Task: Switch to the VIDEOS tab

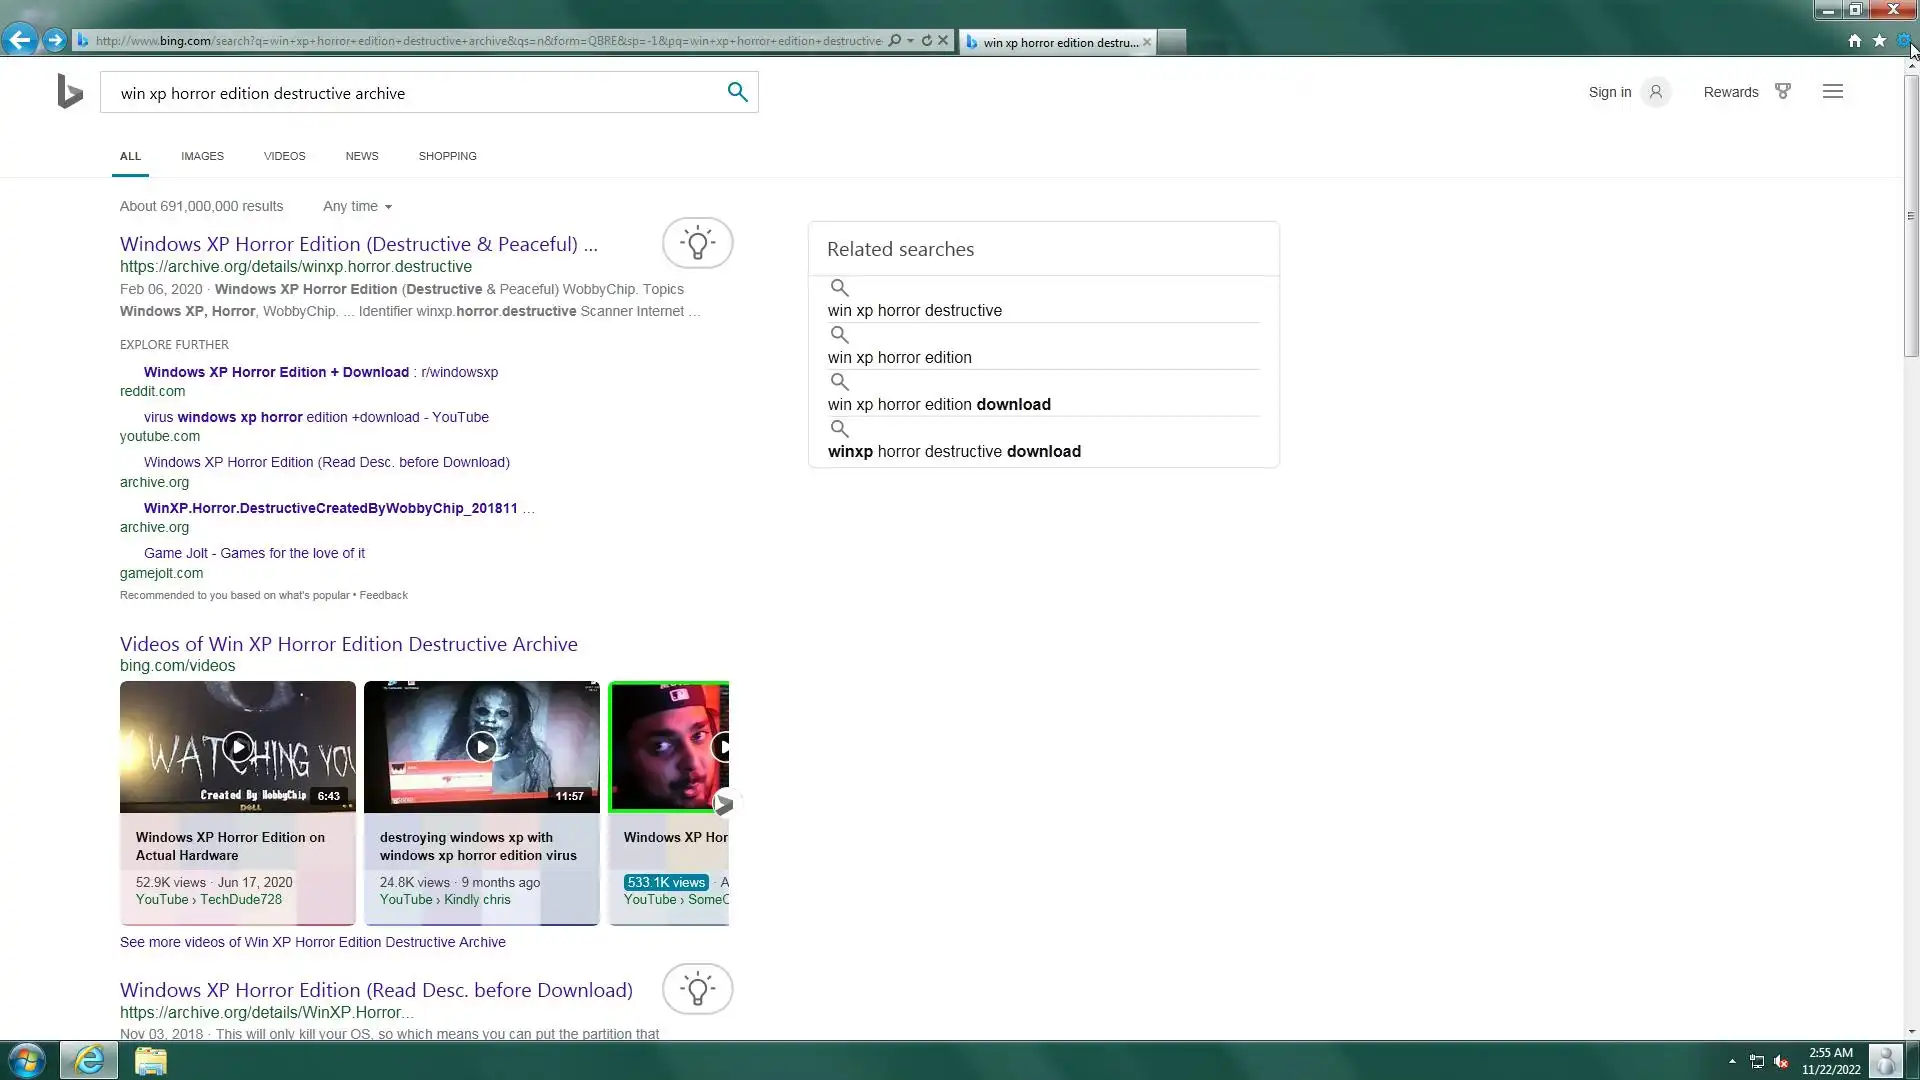Action: [284, 156]
